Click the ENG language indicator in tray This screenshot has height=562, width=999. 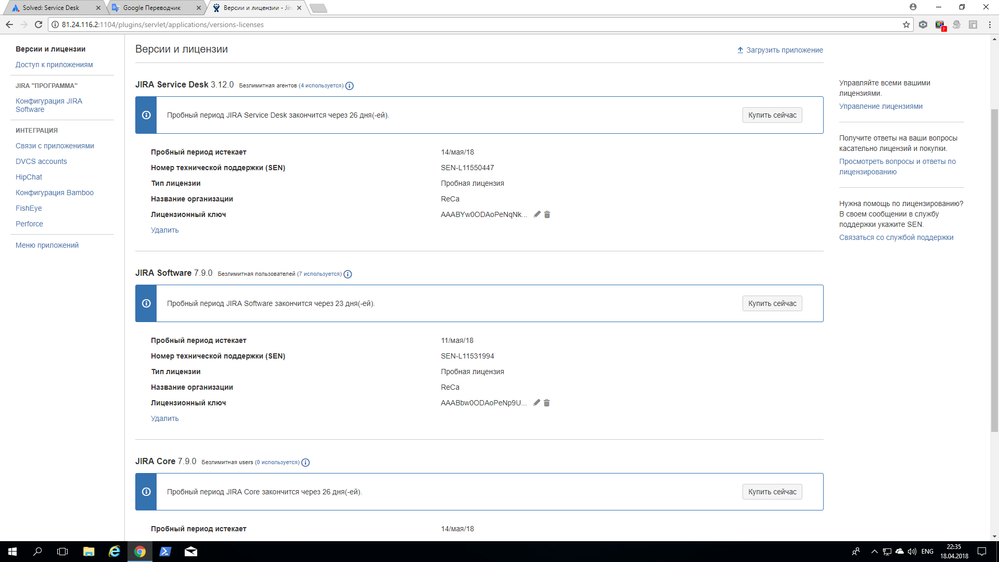(928, 552)
